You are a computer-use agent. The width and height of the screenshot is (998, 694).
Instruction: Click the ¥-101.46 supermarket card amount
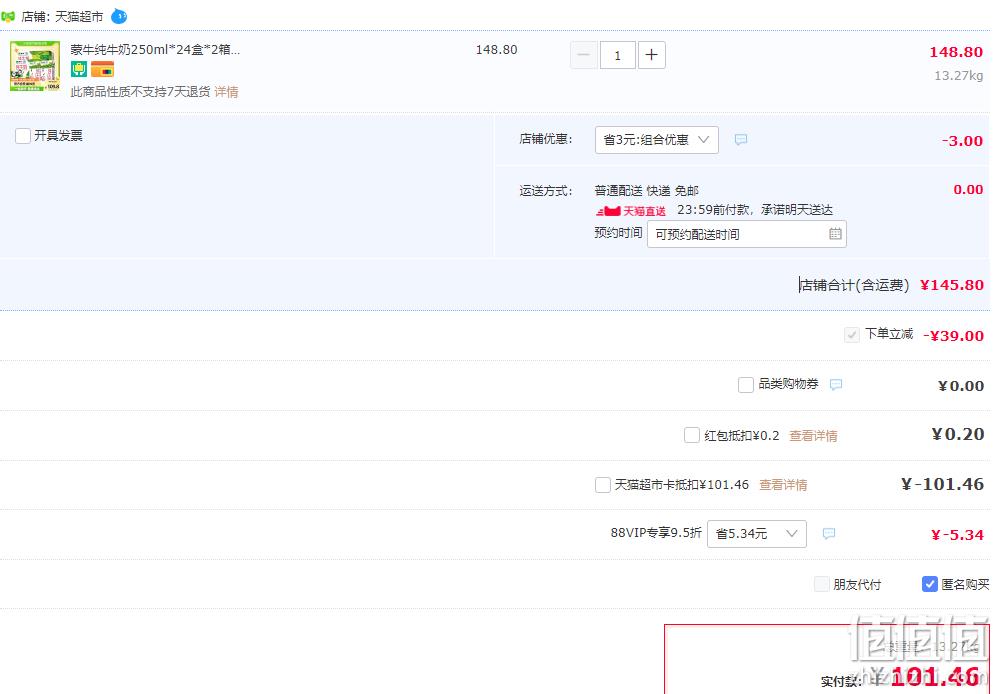coord(943,485)
